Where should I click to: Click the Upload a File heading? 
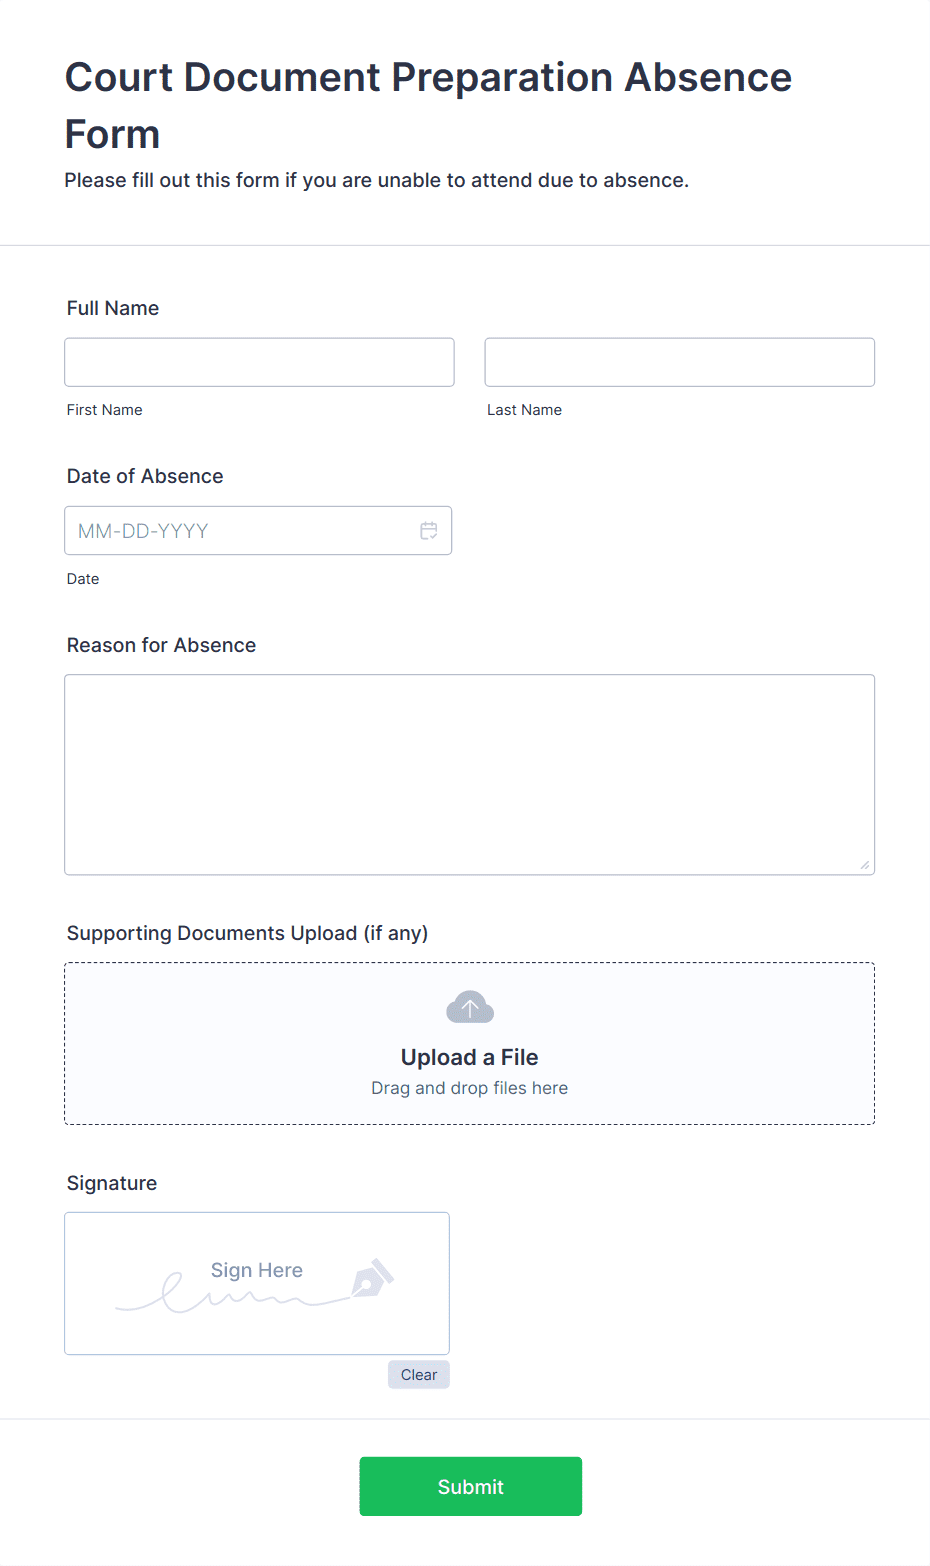[x=470, y=1057]
